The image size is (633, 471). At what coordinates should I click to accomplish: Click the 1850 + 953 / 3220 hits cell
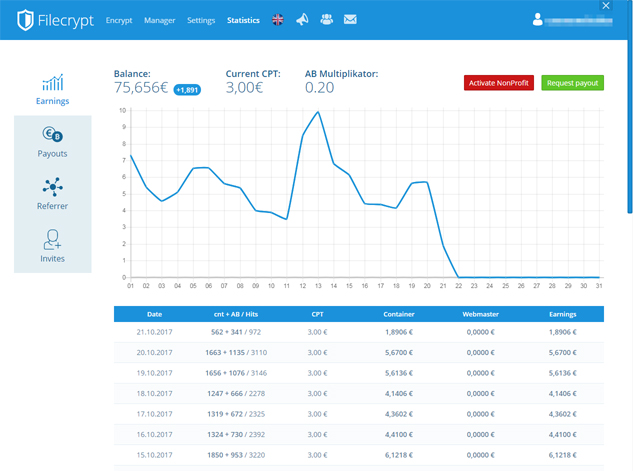point(236,455)
